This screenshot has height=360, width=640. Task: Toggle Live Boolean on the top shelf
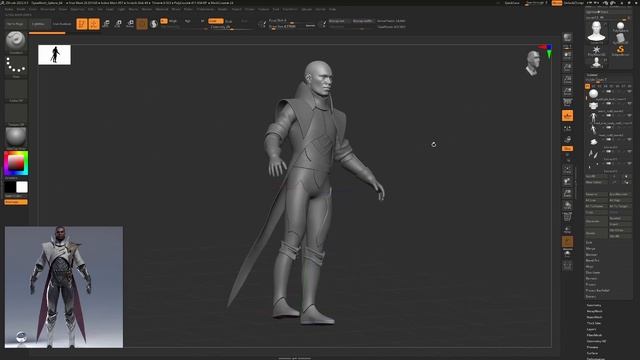62,24
